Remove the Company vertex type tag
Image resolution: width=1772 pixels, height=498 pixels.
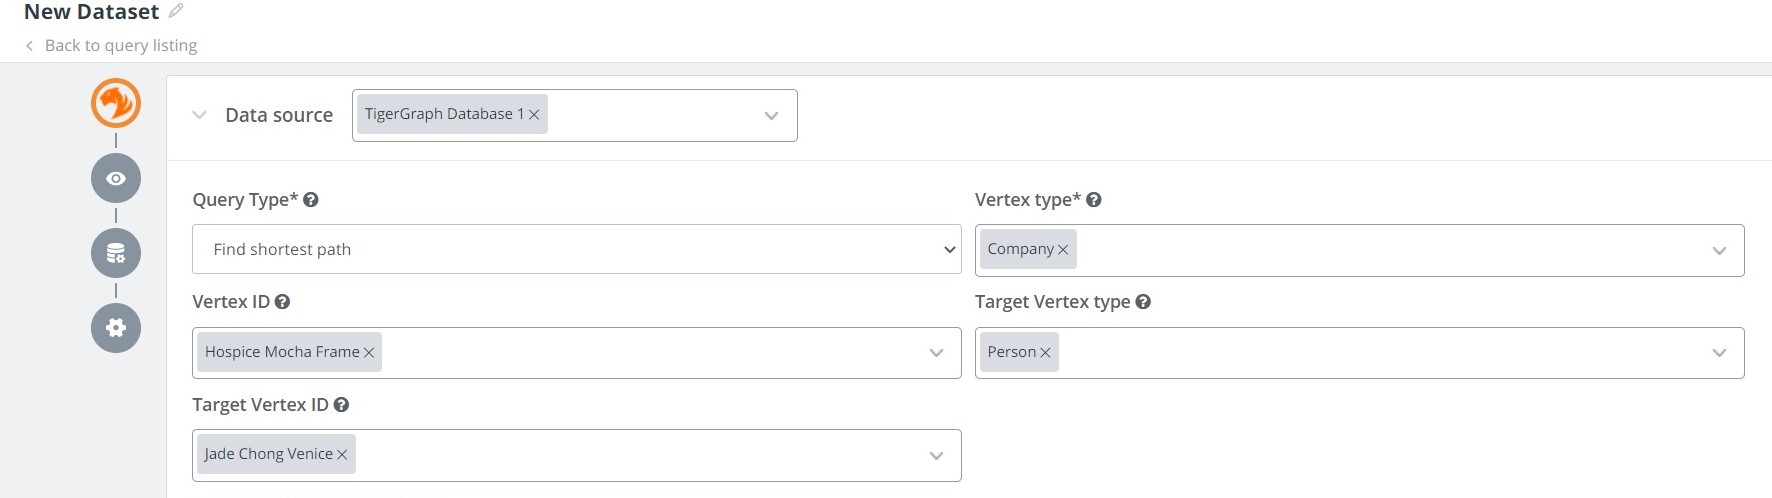(1063, 250)
